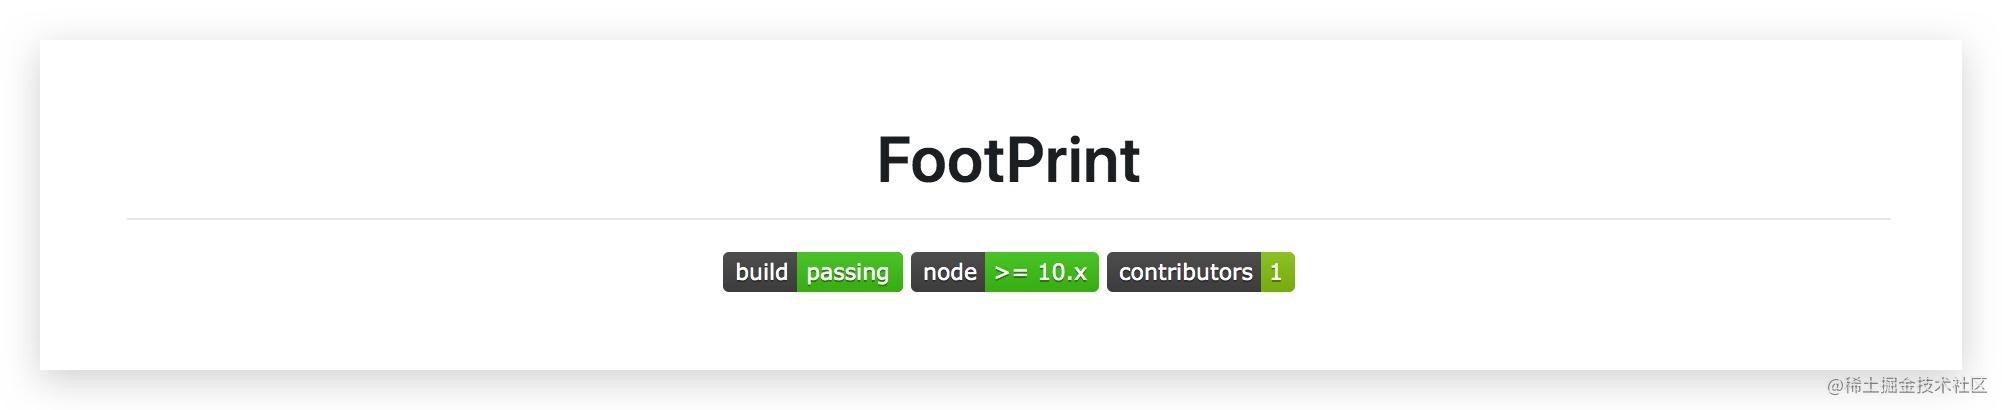Click the contributors number "1" segment
The height and width of the screenshot is (410, 2002).
tap(1277, 272)
